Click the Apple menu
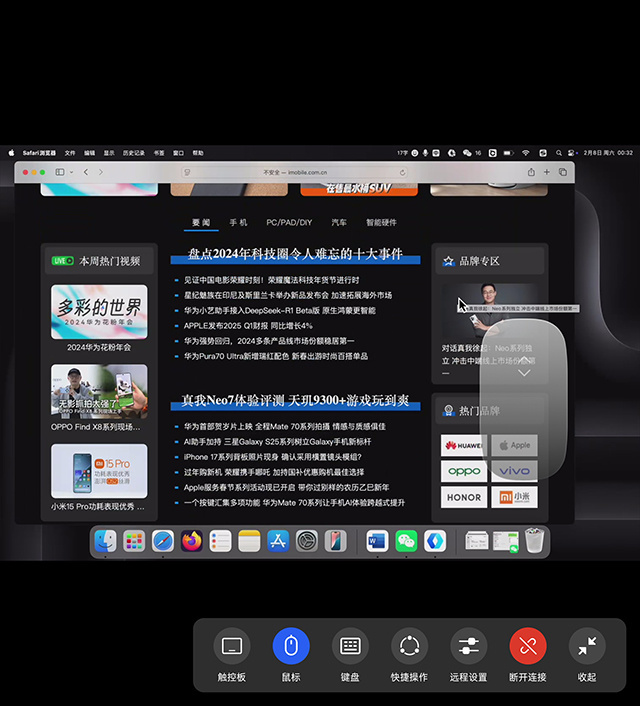This screenshot has width=640, height=706. (11, 153)
